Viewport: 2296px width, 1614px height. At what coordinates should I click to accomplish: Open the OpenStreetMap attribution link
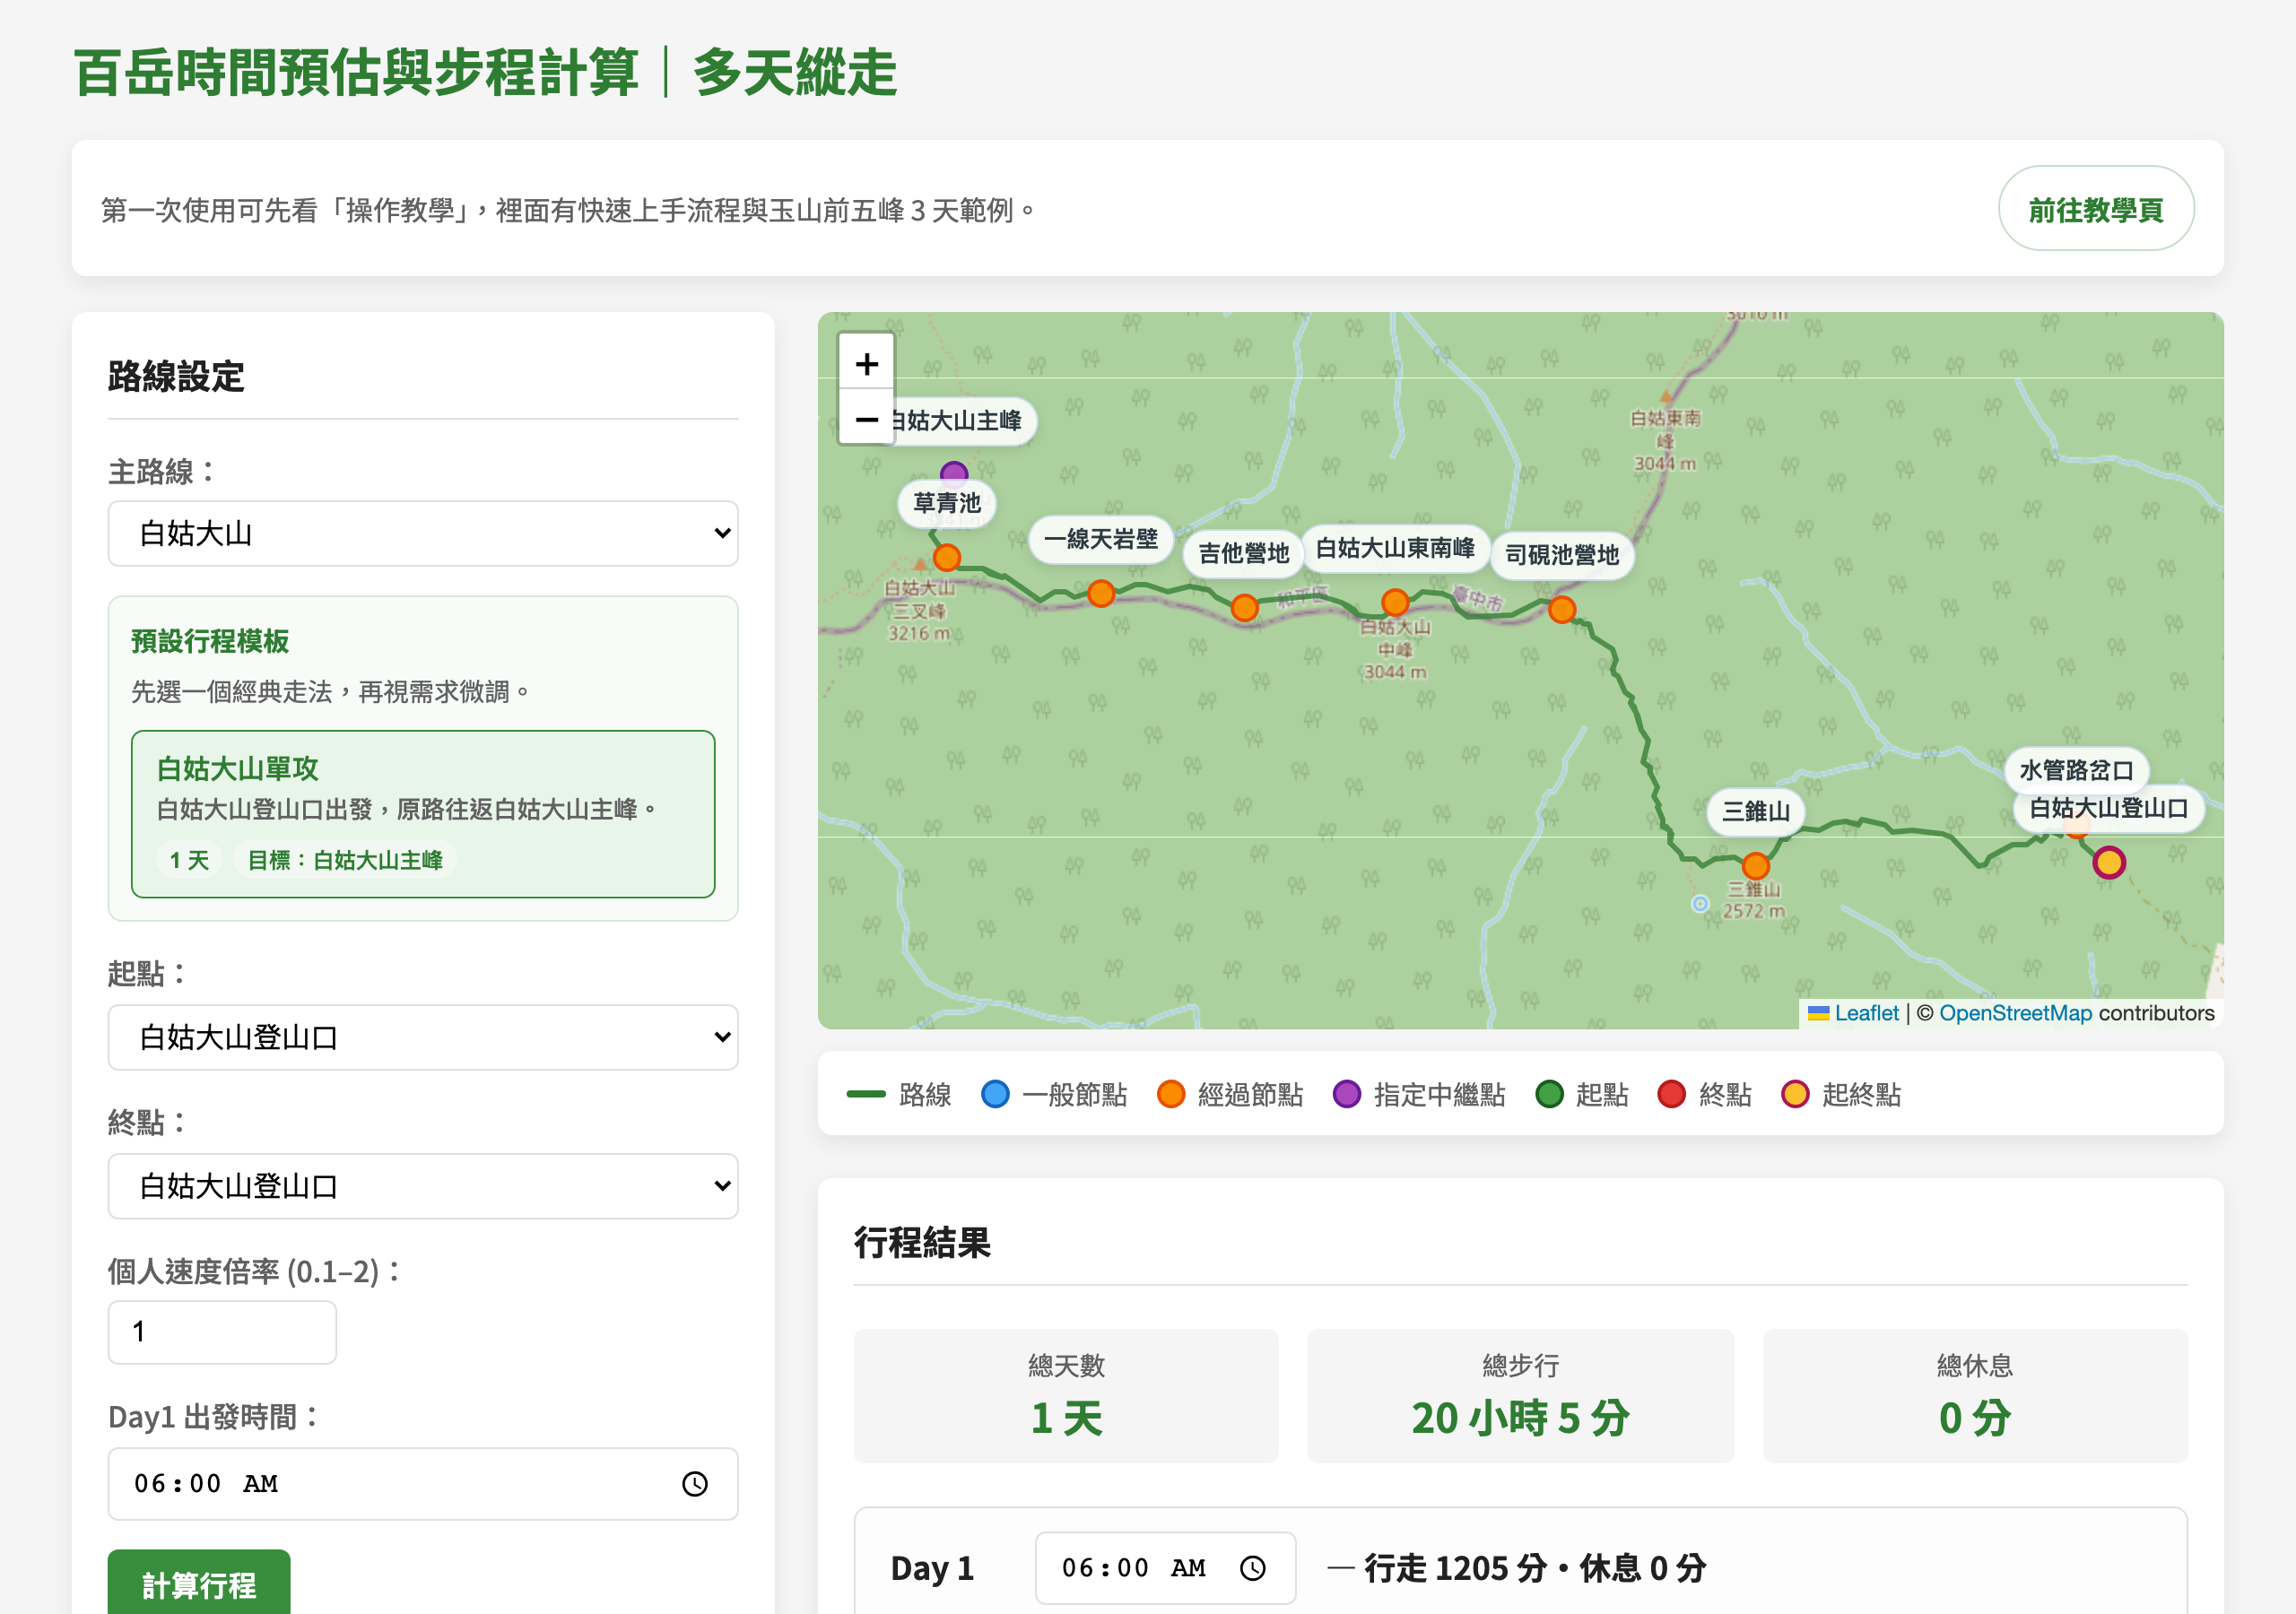[x=2015, y=1013]
